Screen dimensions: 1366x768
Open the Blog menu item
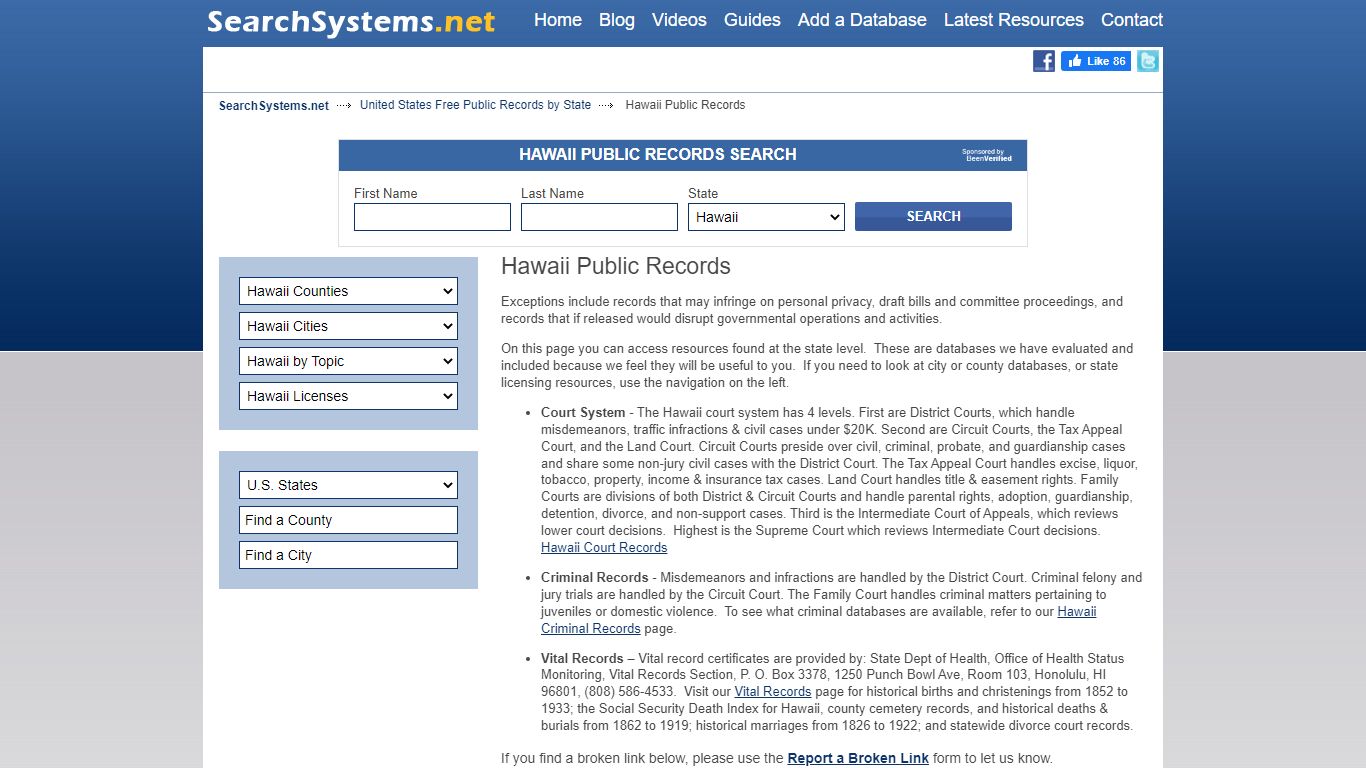pos(617,20)
